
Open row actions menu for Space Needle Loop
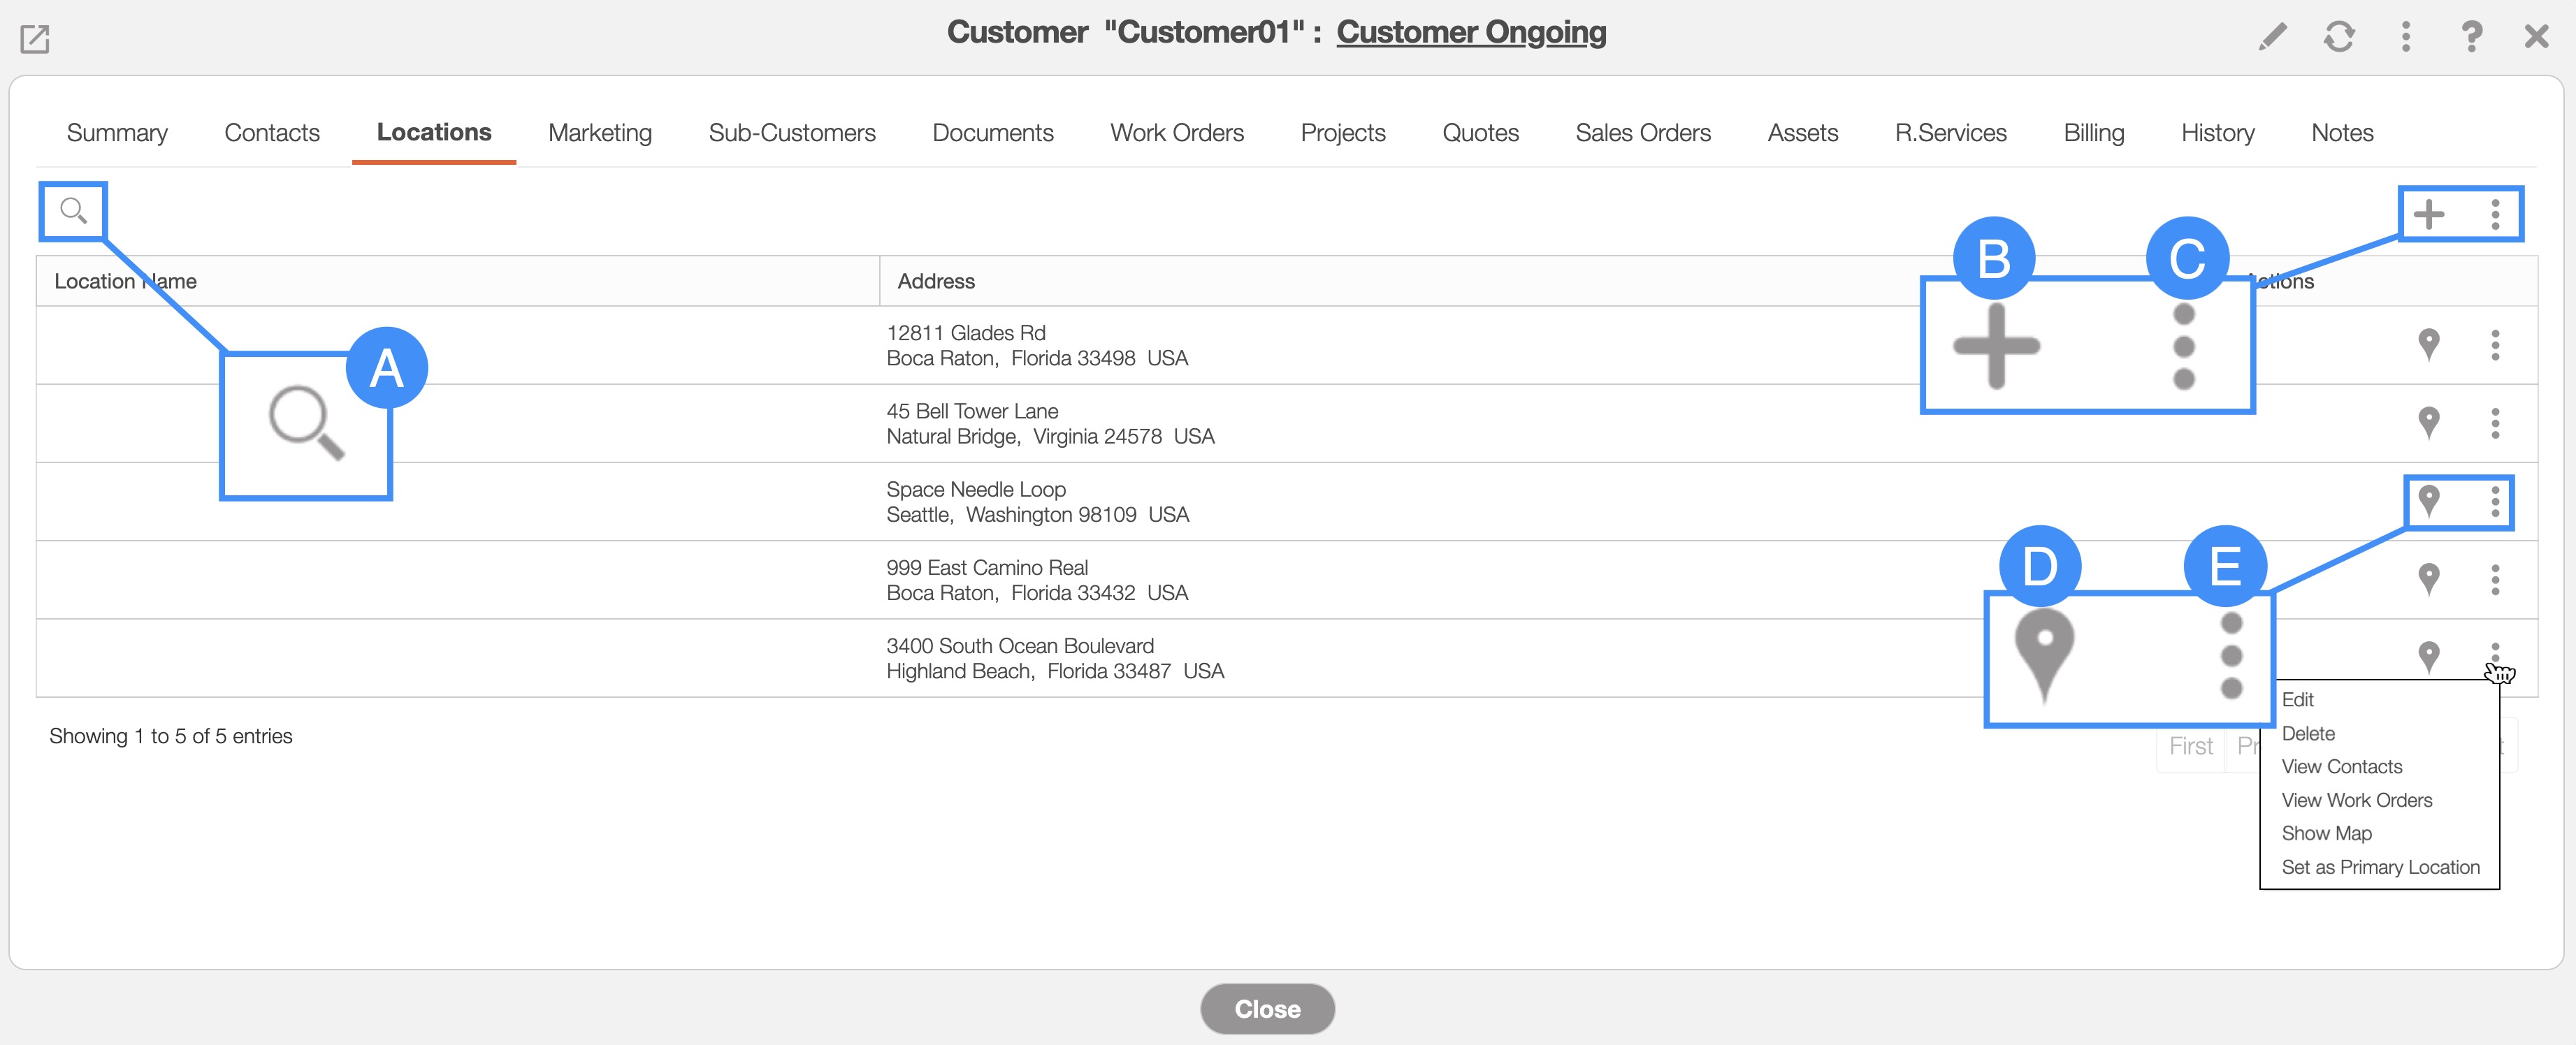[x=2495, y=501]
